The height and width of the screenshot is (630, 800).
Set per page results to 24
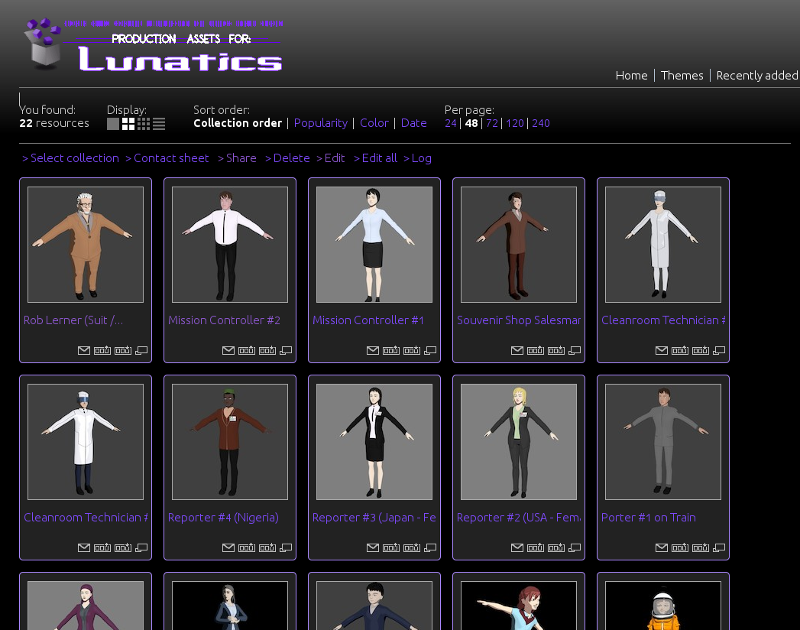[450, 124]
